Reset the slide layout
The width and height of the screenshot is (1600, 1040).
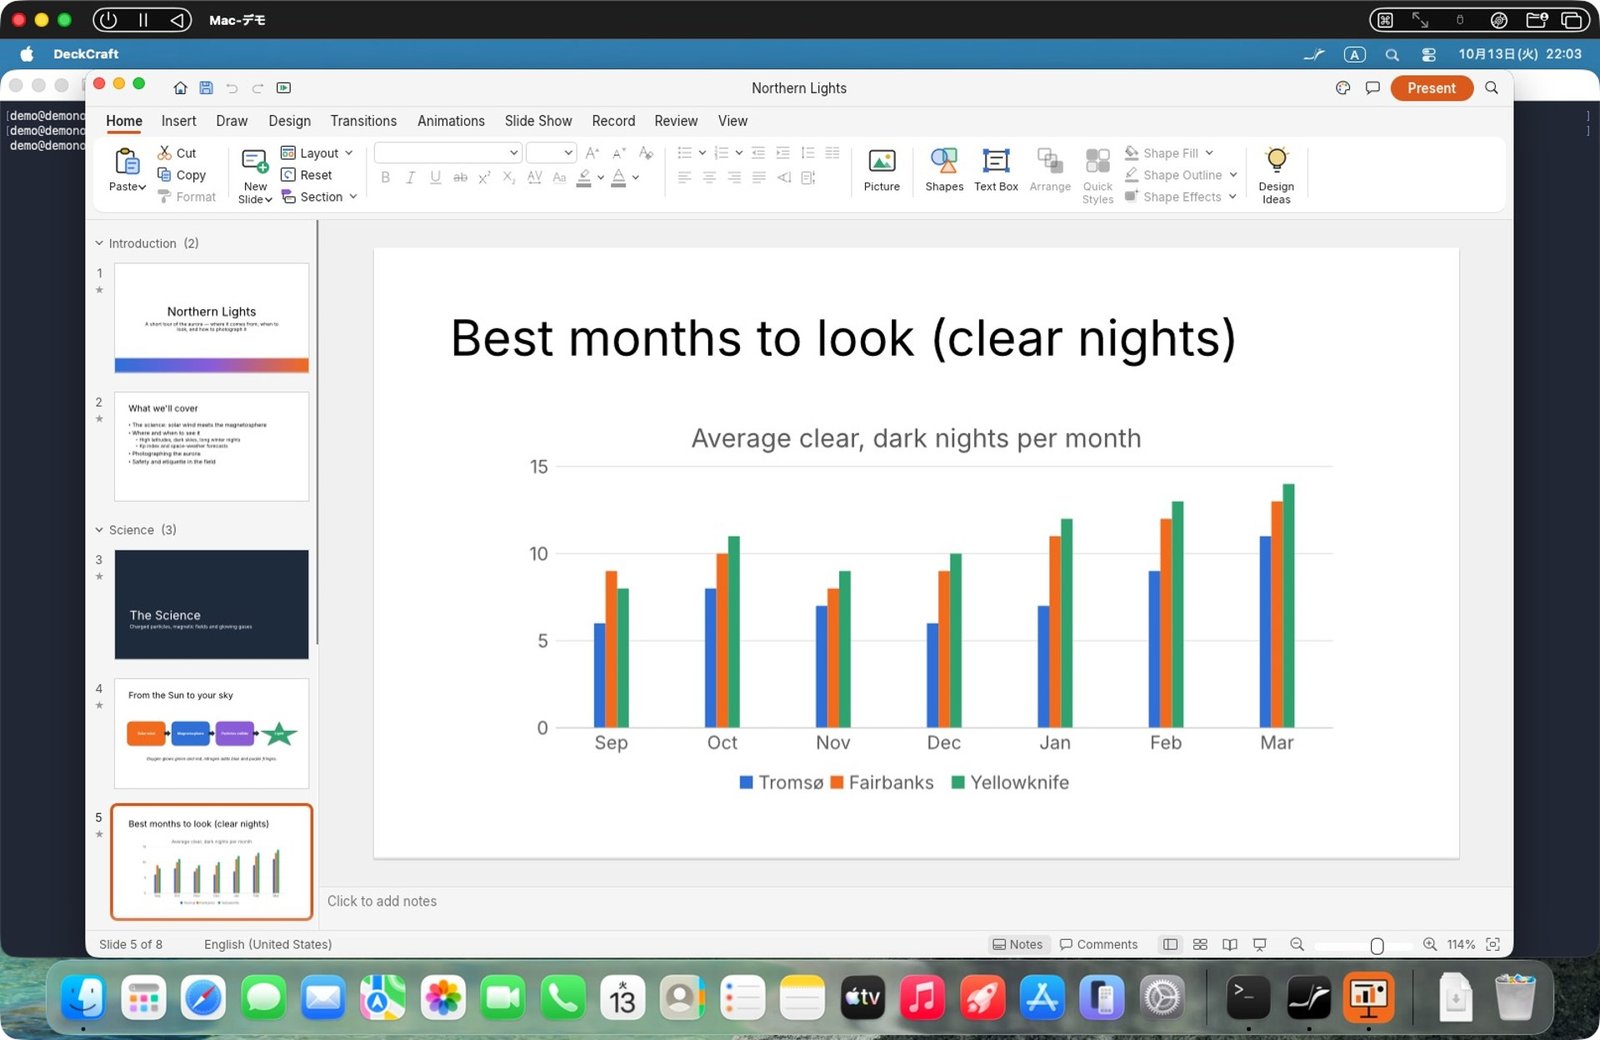point(306,175)
